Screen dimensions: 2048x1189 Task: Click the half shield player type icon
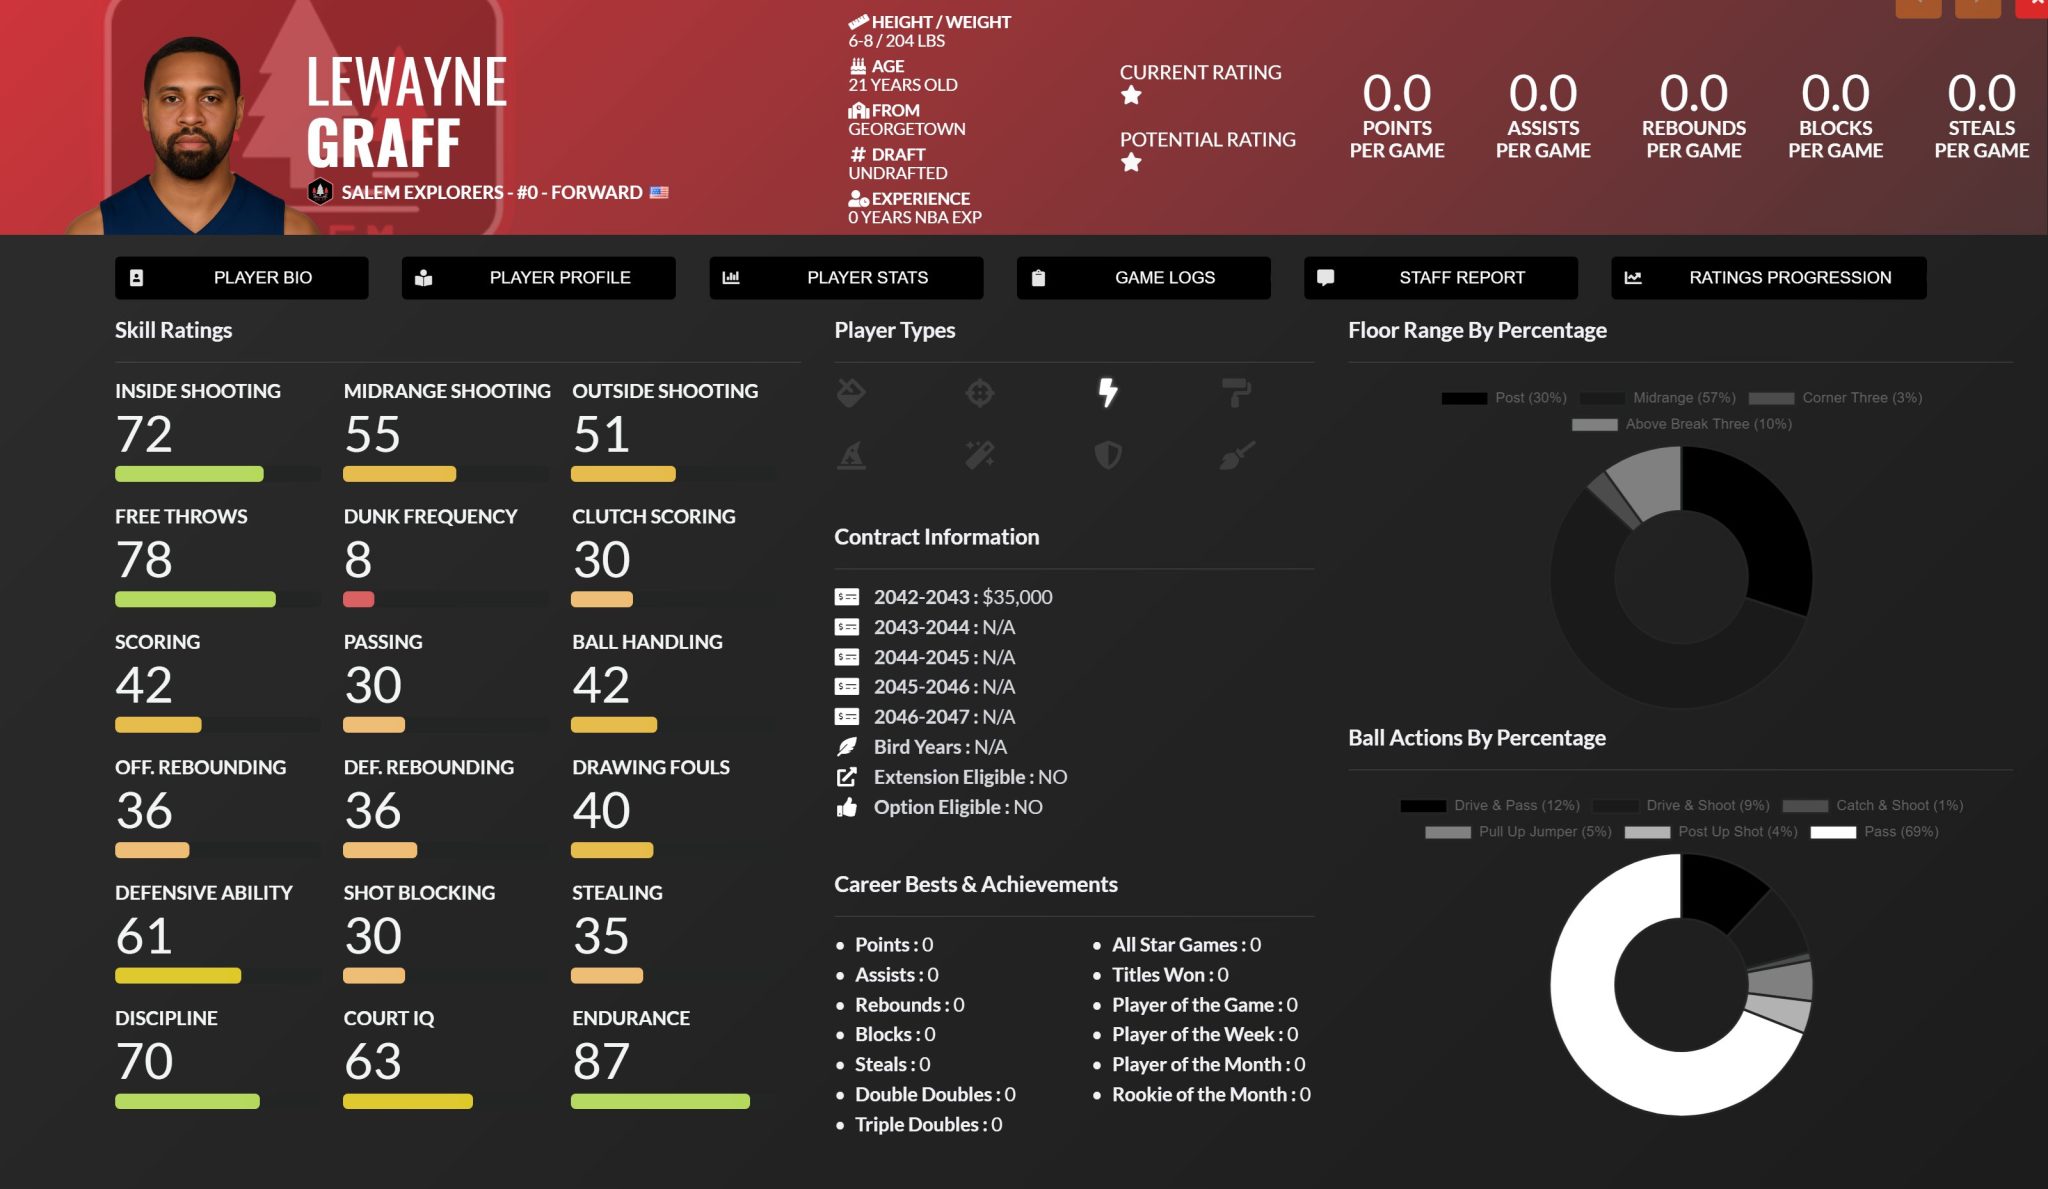pos(1107,456)
